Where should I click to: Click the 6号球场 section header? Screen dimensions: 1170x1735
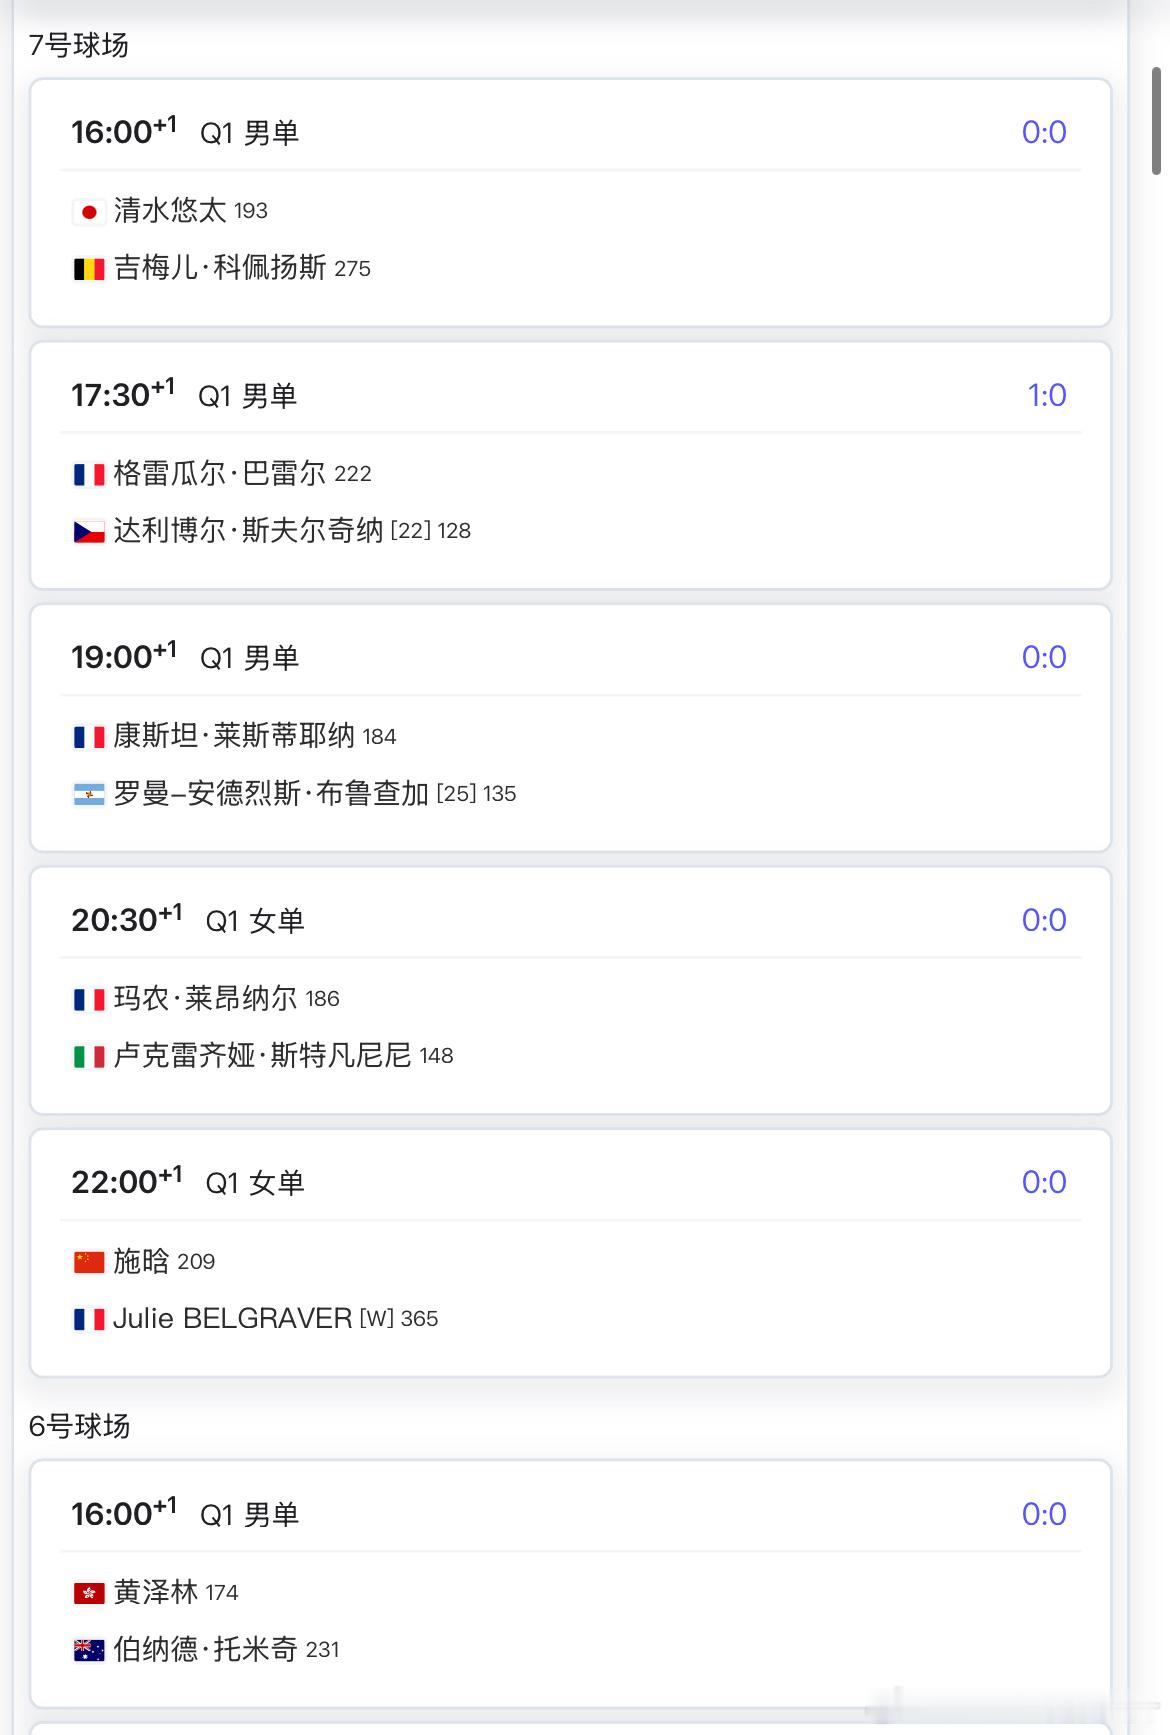pos(80,1426)
